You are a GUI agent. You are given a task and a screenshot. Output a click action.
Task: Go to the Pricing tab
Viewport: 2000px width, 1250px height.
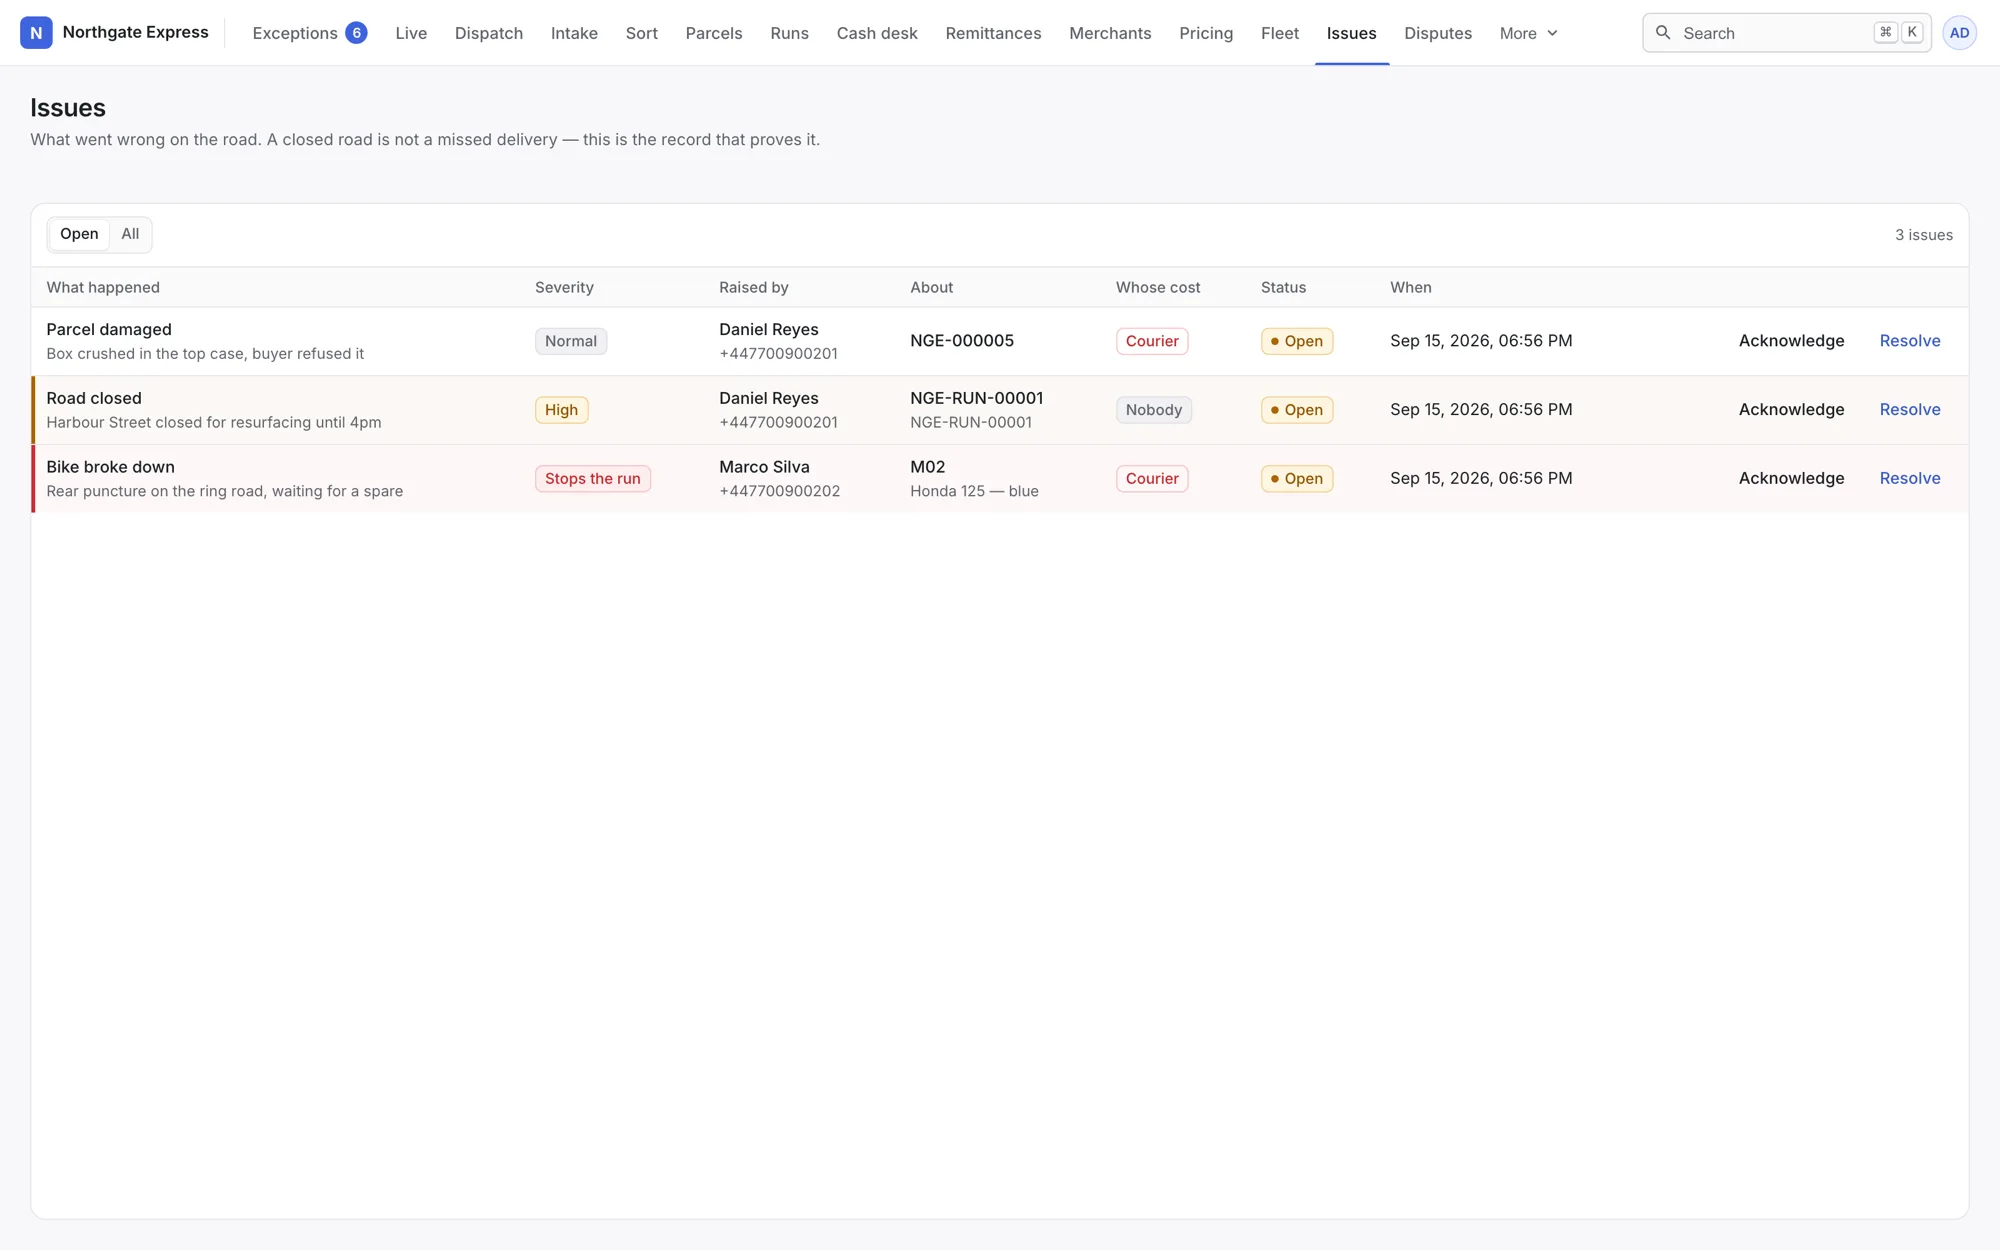click(x=1206, y=33)
